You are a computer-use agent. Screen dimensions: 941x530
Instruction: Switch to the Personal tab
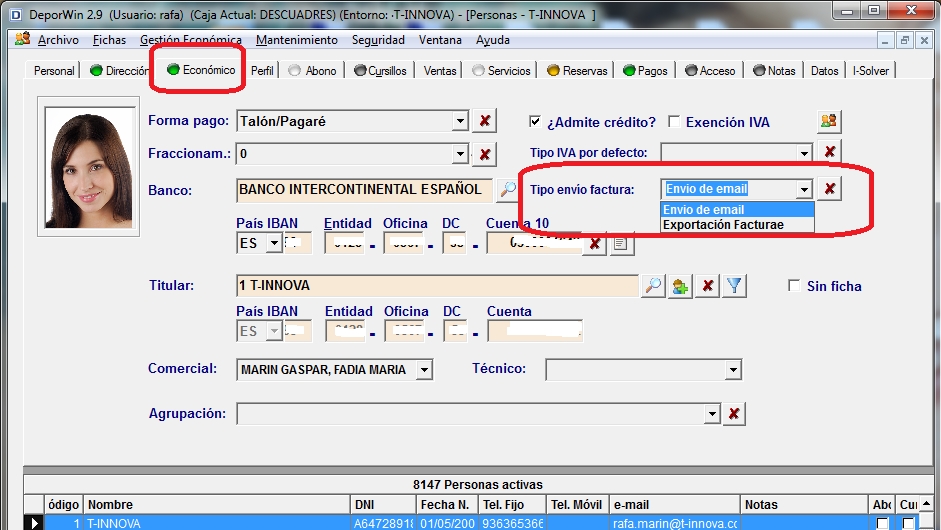click(54, 71)
